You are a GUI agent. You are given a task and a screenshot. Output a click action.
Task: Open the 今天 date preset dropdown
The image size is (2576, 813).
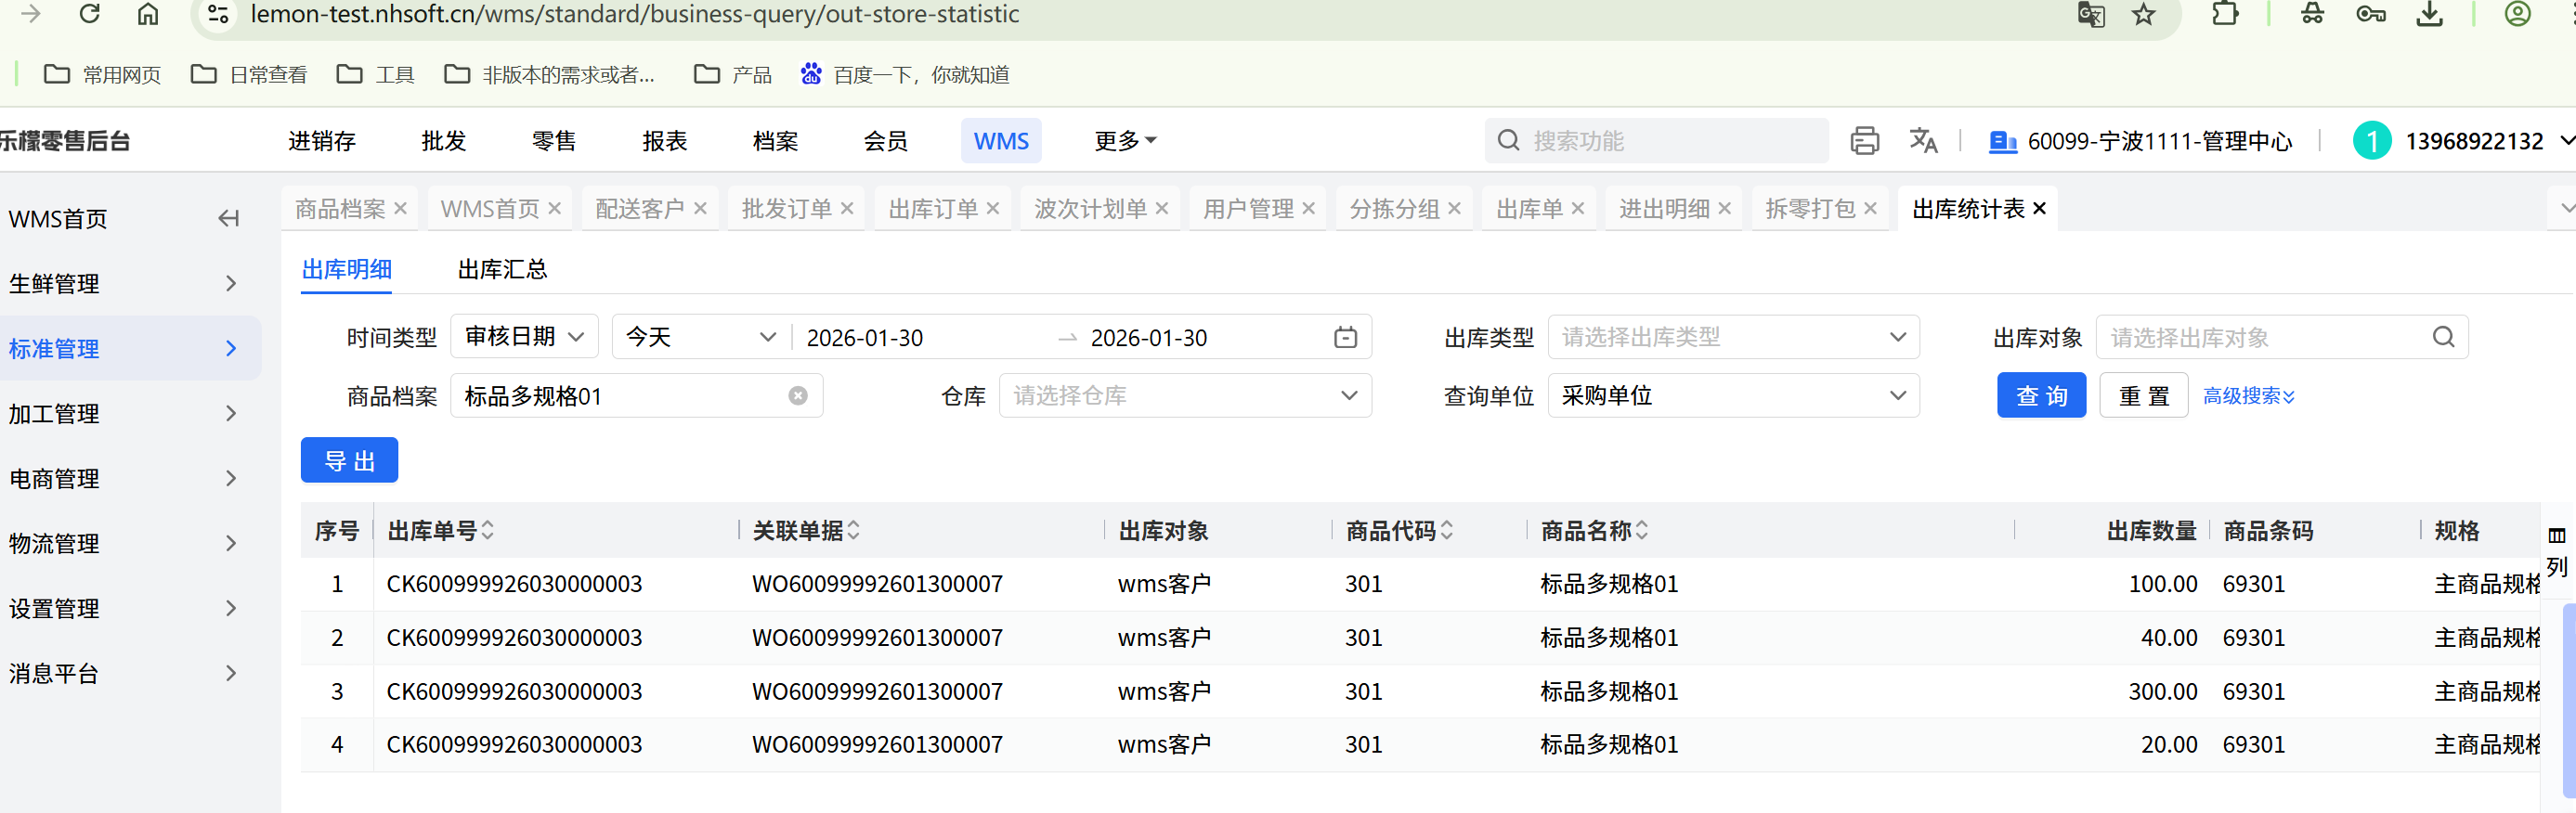click(701, 337)
